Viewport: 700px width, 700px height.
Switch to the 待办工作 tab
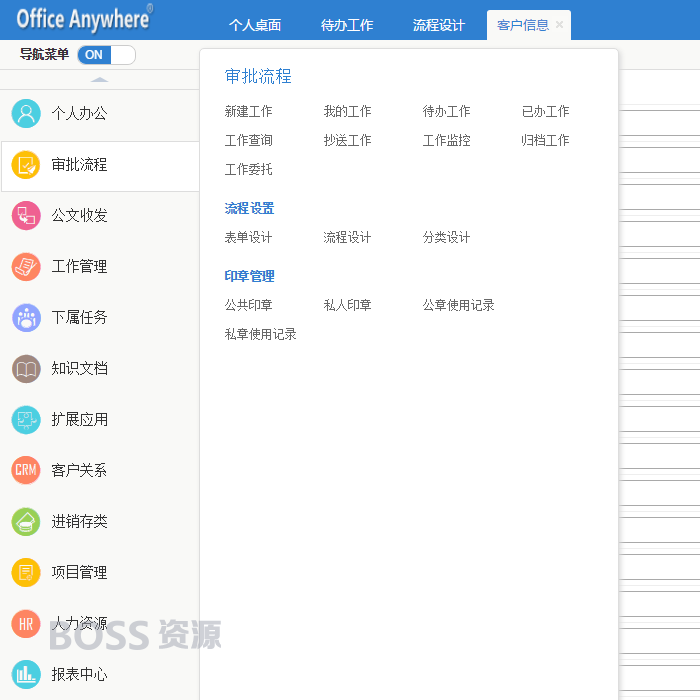[347, 25]
